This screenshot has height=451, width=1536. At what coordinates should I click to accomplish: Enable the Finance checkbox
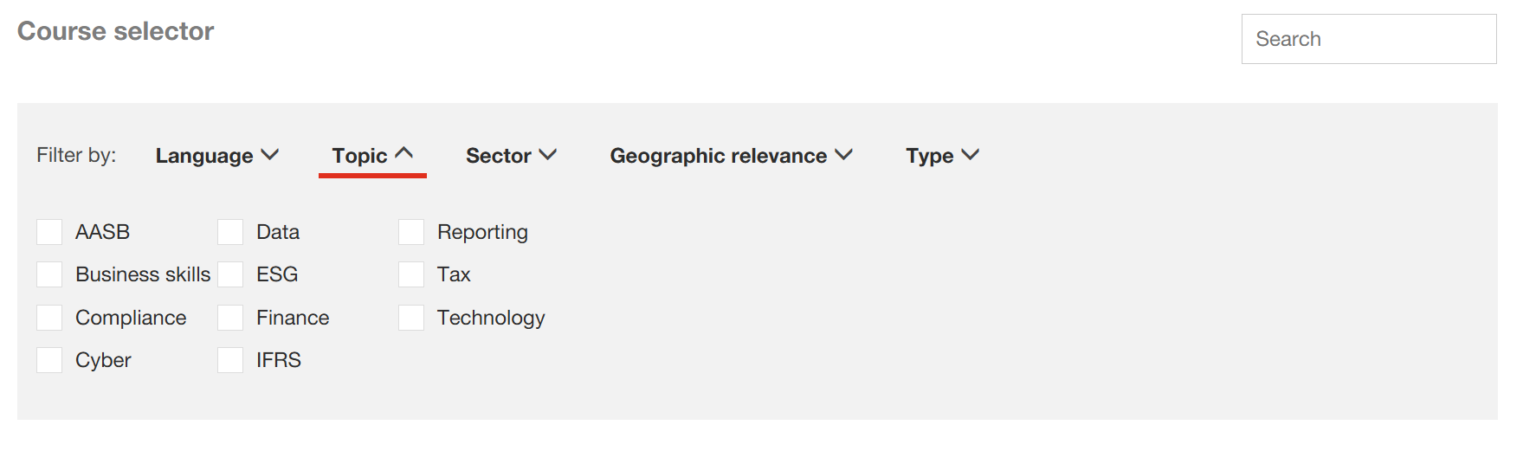click(230, 318)
